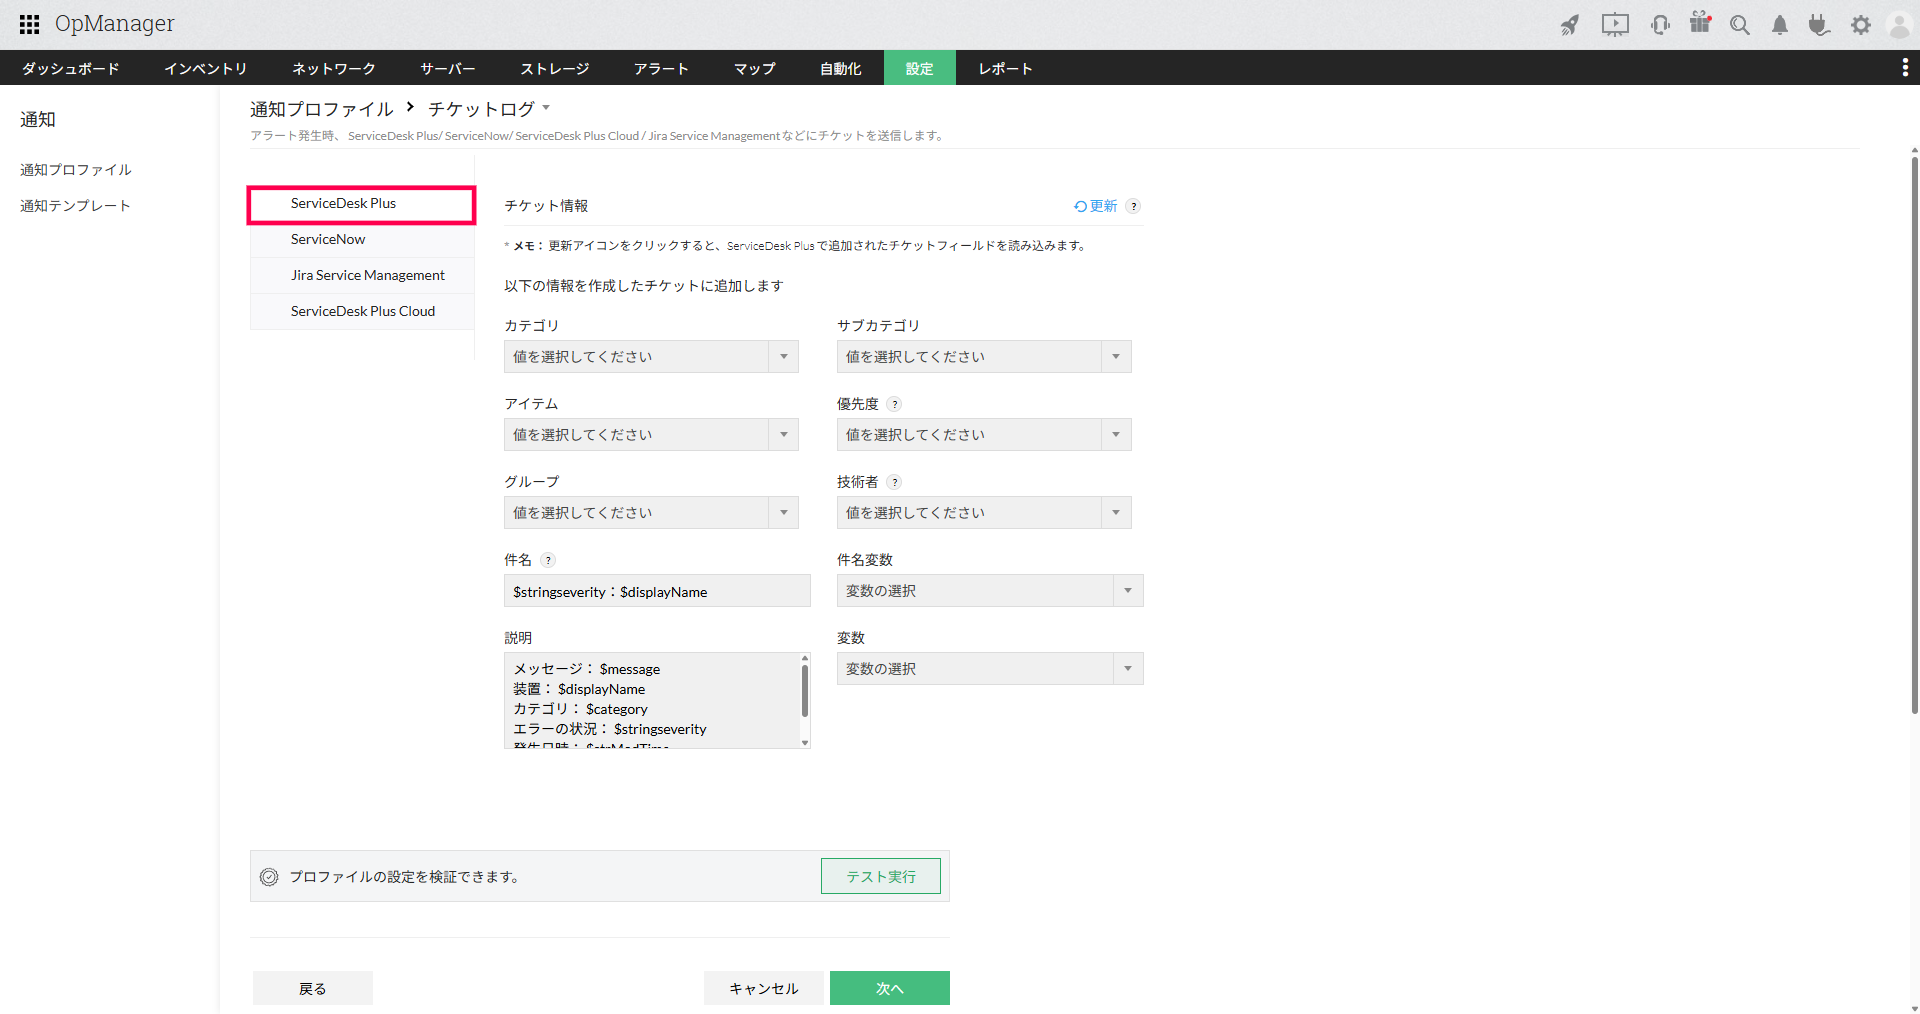
Task: Open the レポート menu
Action: click(x=1006, y=68)
